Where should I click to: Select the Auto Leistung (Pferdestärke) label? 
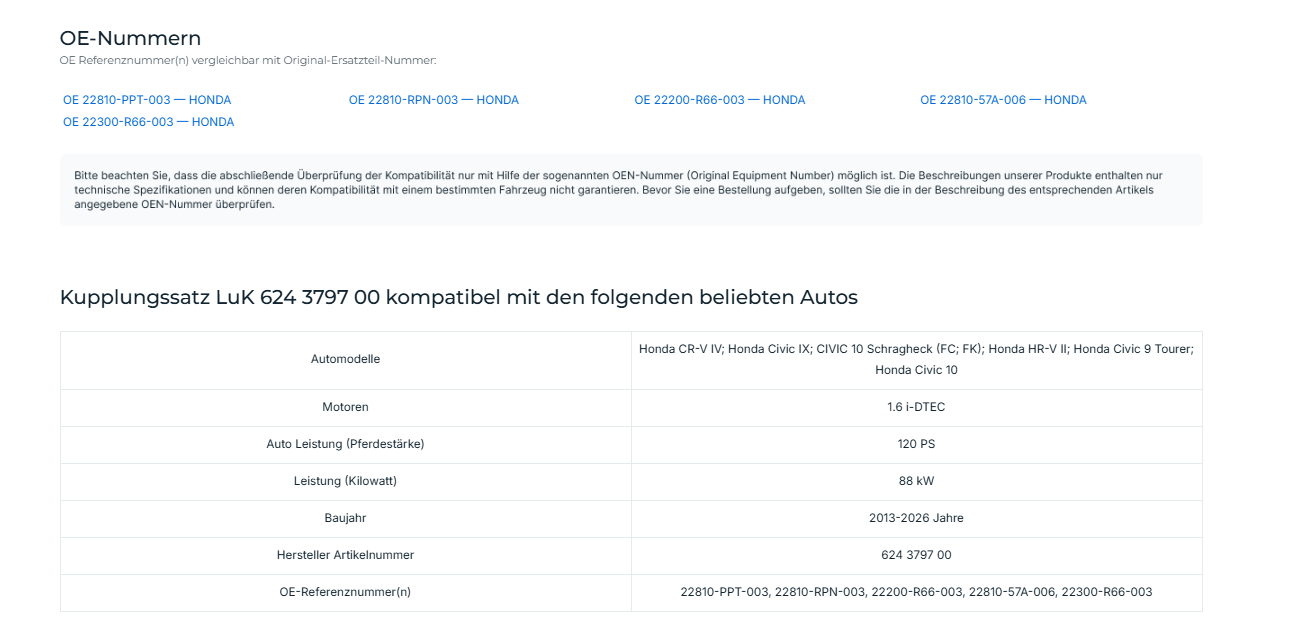(x=346, y=444)
